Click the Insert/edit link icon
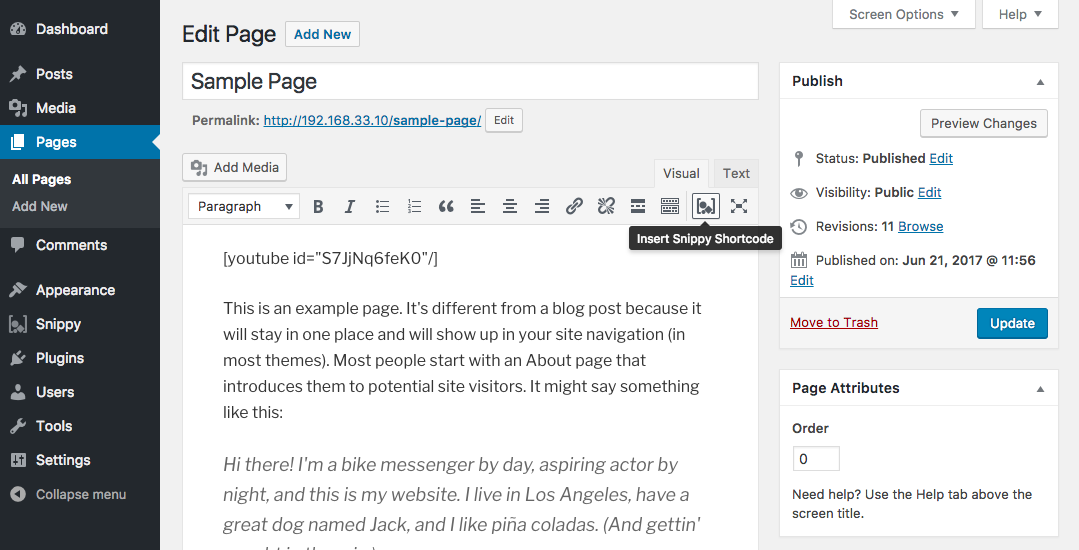 pos(574,206)
